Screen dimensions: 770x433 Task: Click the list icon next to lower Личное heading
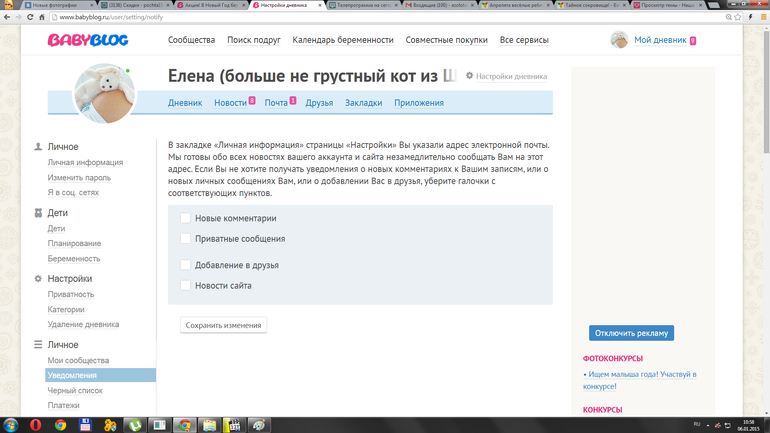pos(38,345)
